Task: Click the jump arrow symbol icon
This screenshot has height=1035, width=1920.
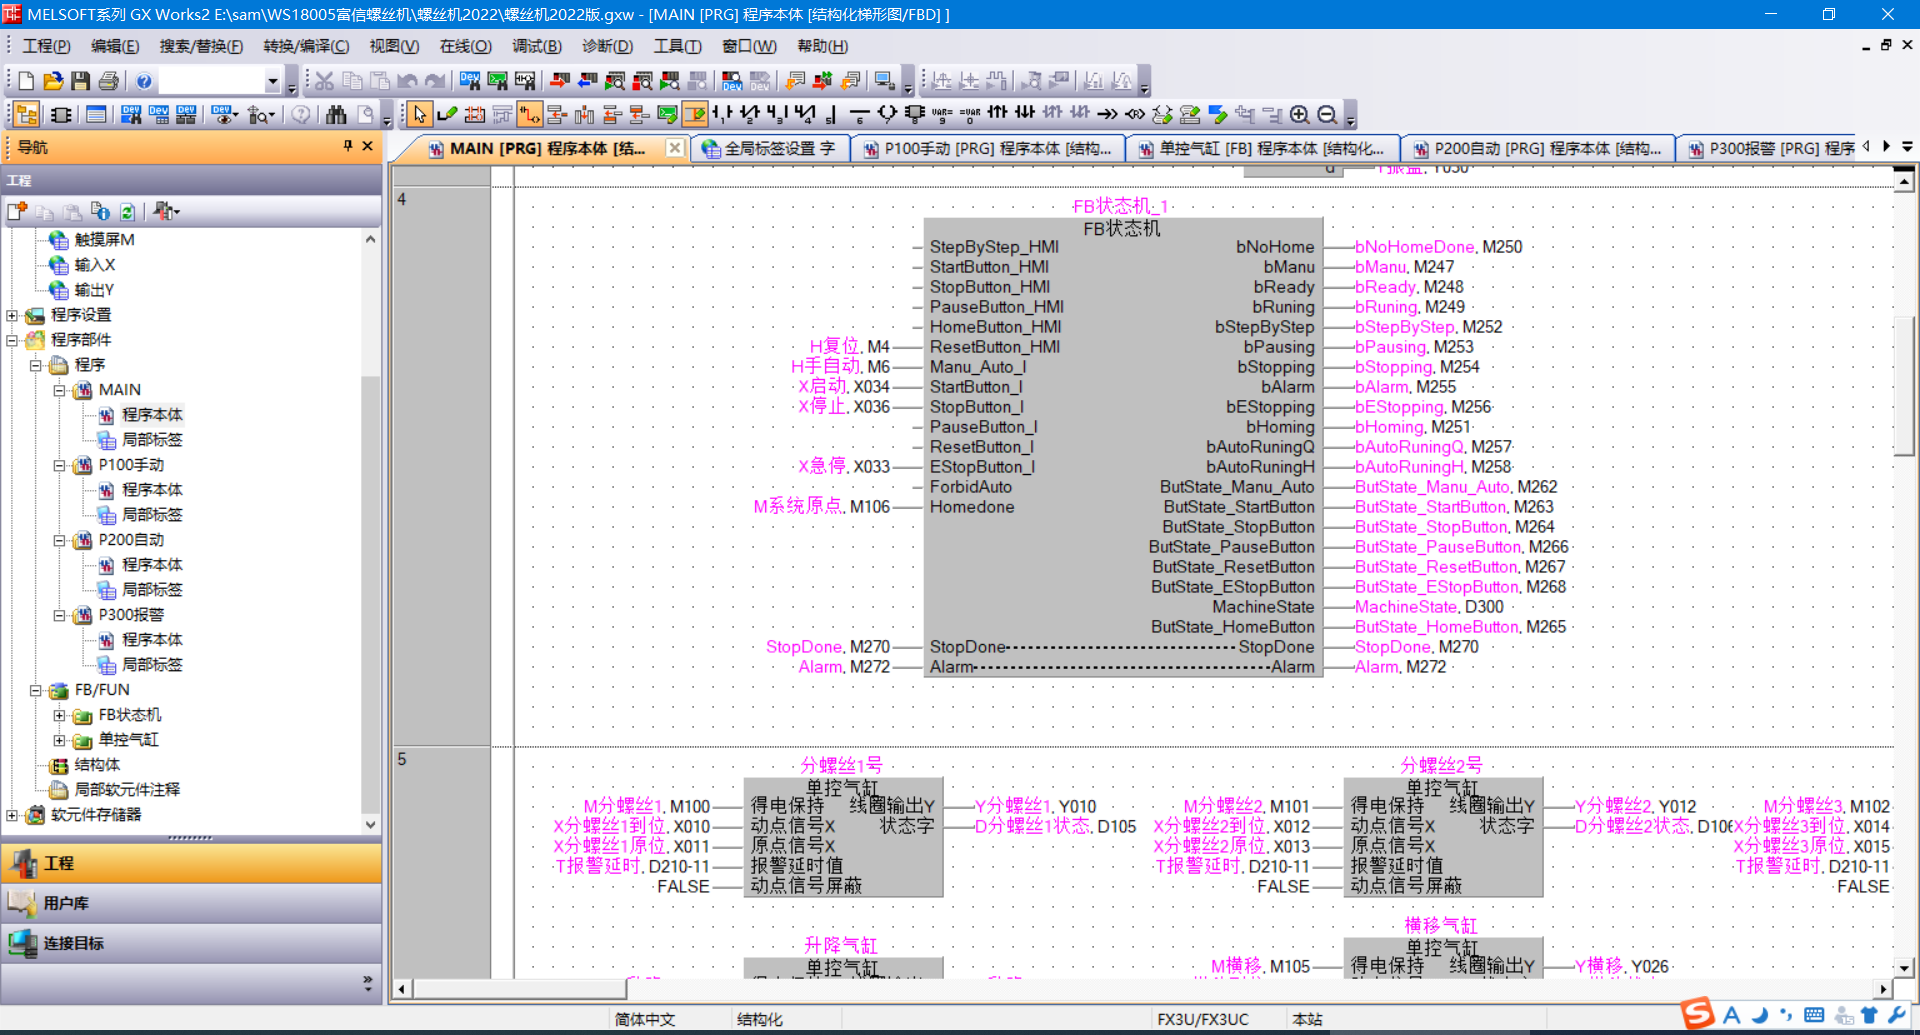Action: [1107, 115]
